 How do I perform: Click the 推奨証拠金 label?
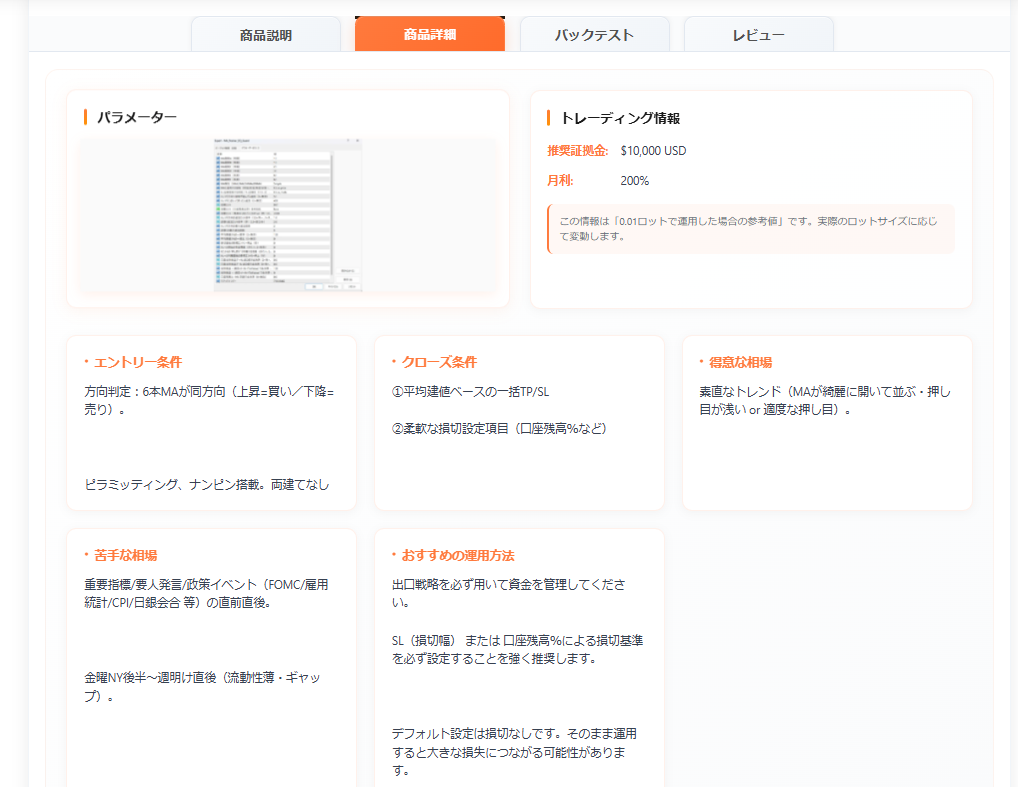(577, 151)
